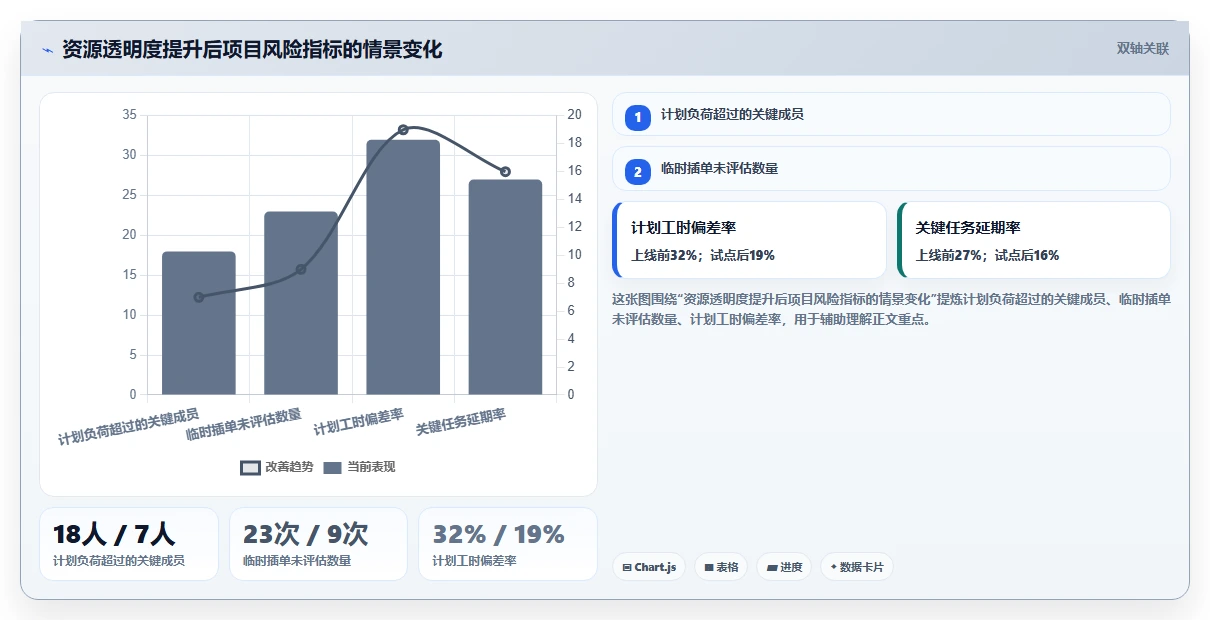Click the Chart.js tag

click(x=649, y=567)
